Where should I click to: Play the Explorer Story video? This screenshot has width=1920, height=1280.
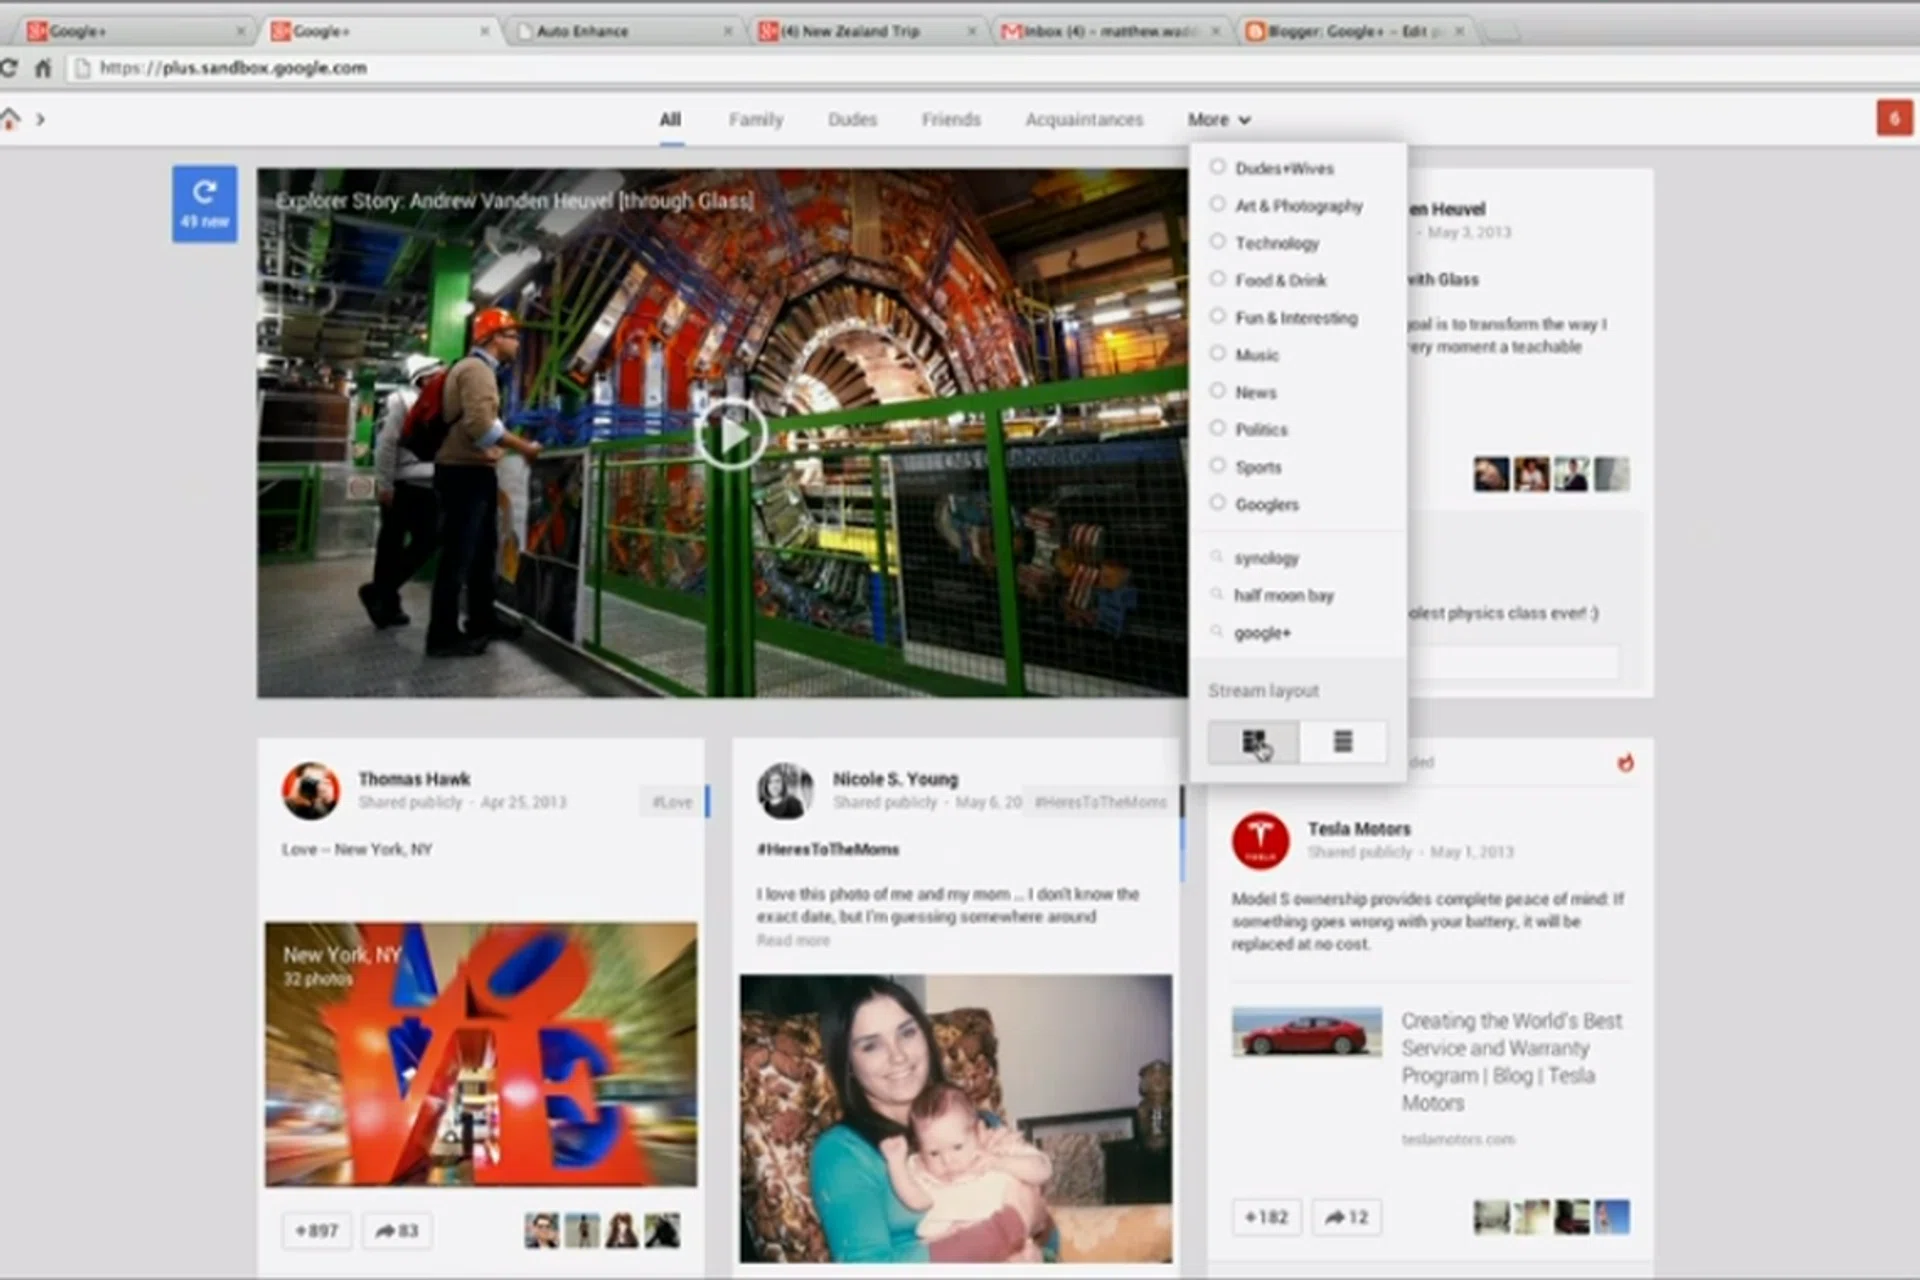(731, 434)
